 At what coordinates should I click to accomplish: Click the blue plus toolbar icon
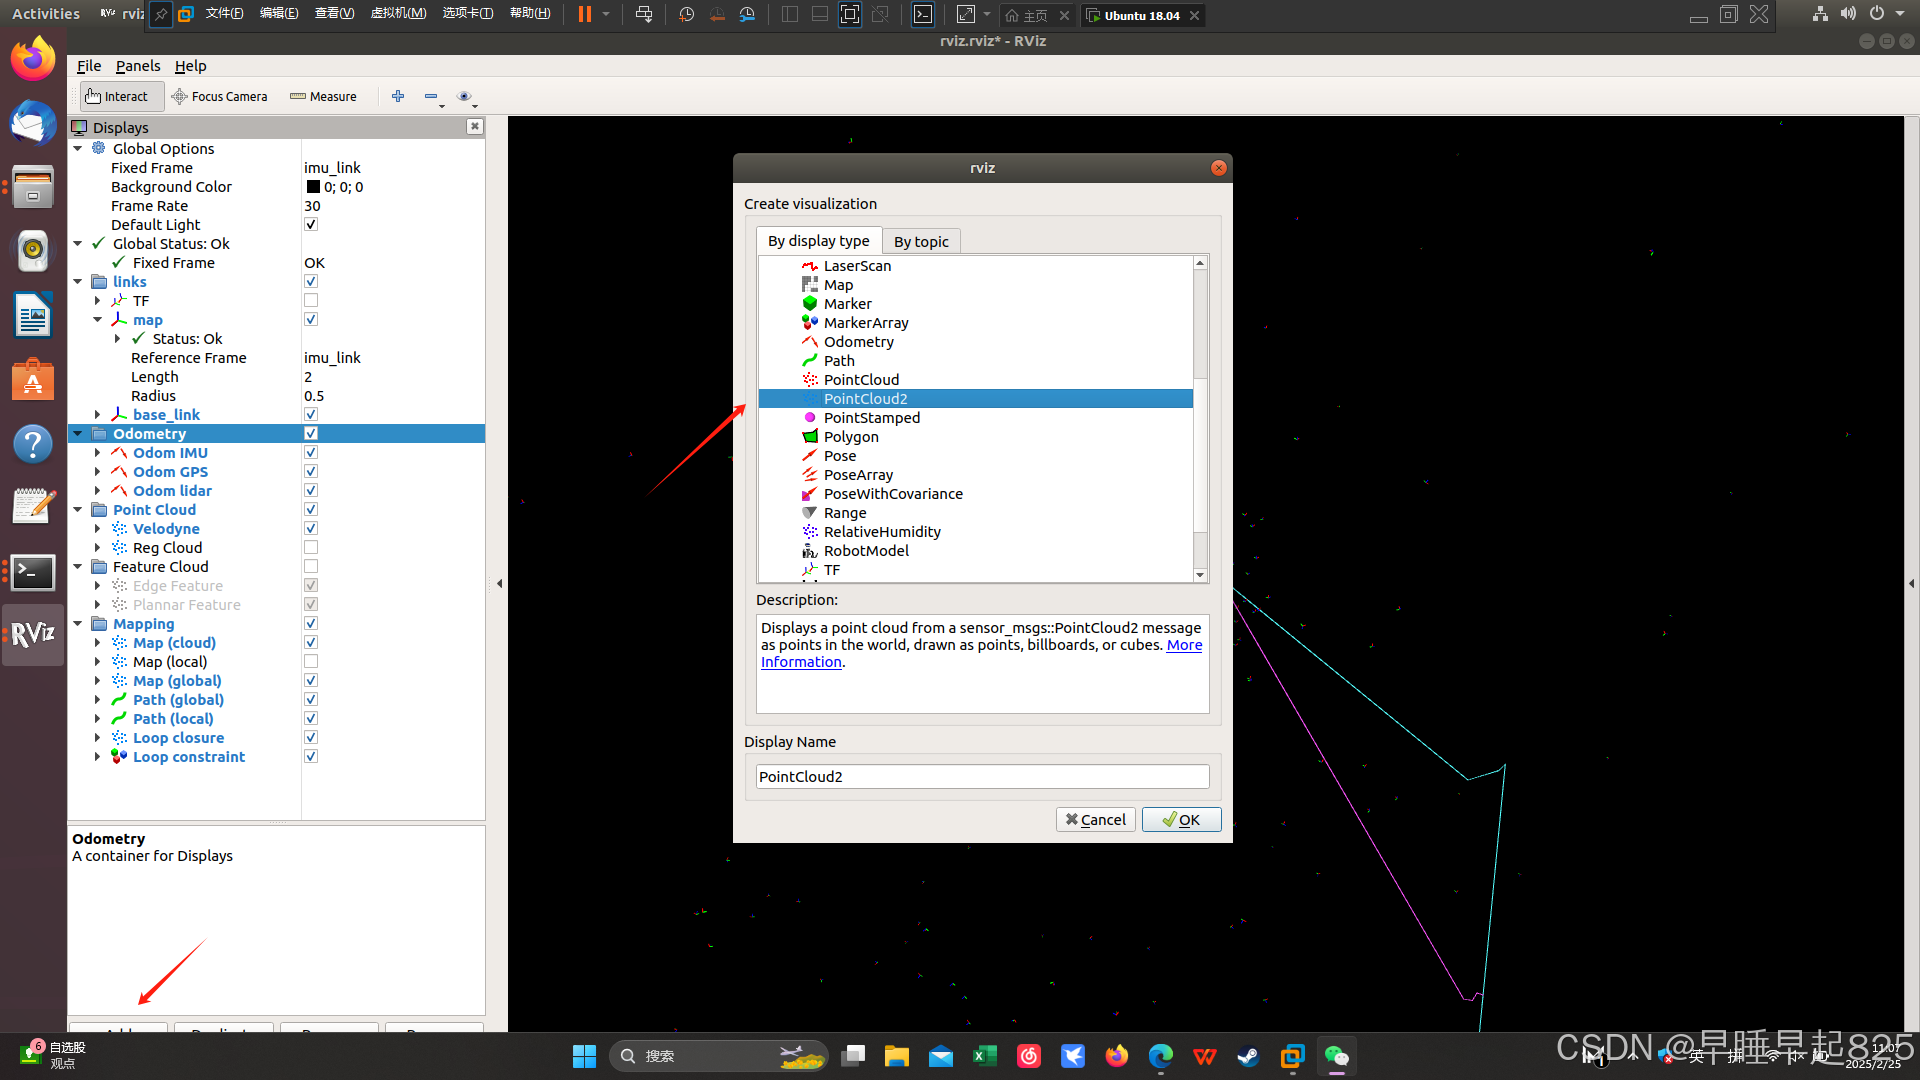tap(398, 96)
